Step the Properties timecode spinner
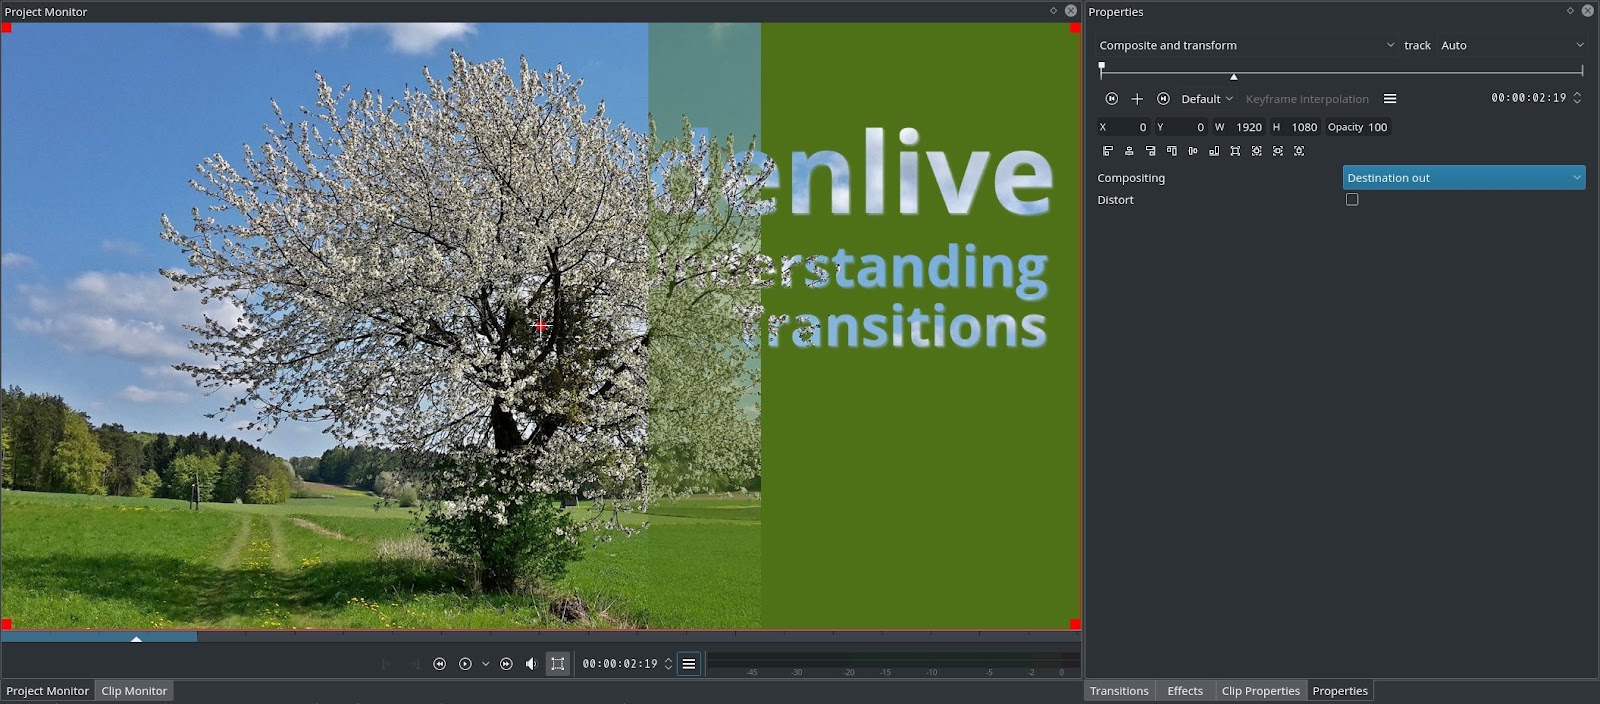1600x704 pixels. click(1577, 98)
